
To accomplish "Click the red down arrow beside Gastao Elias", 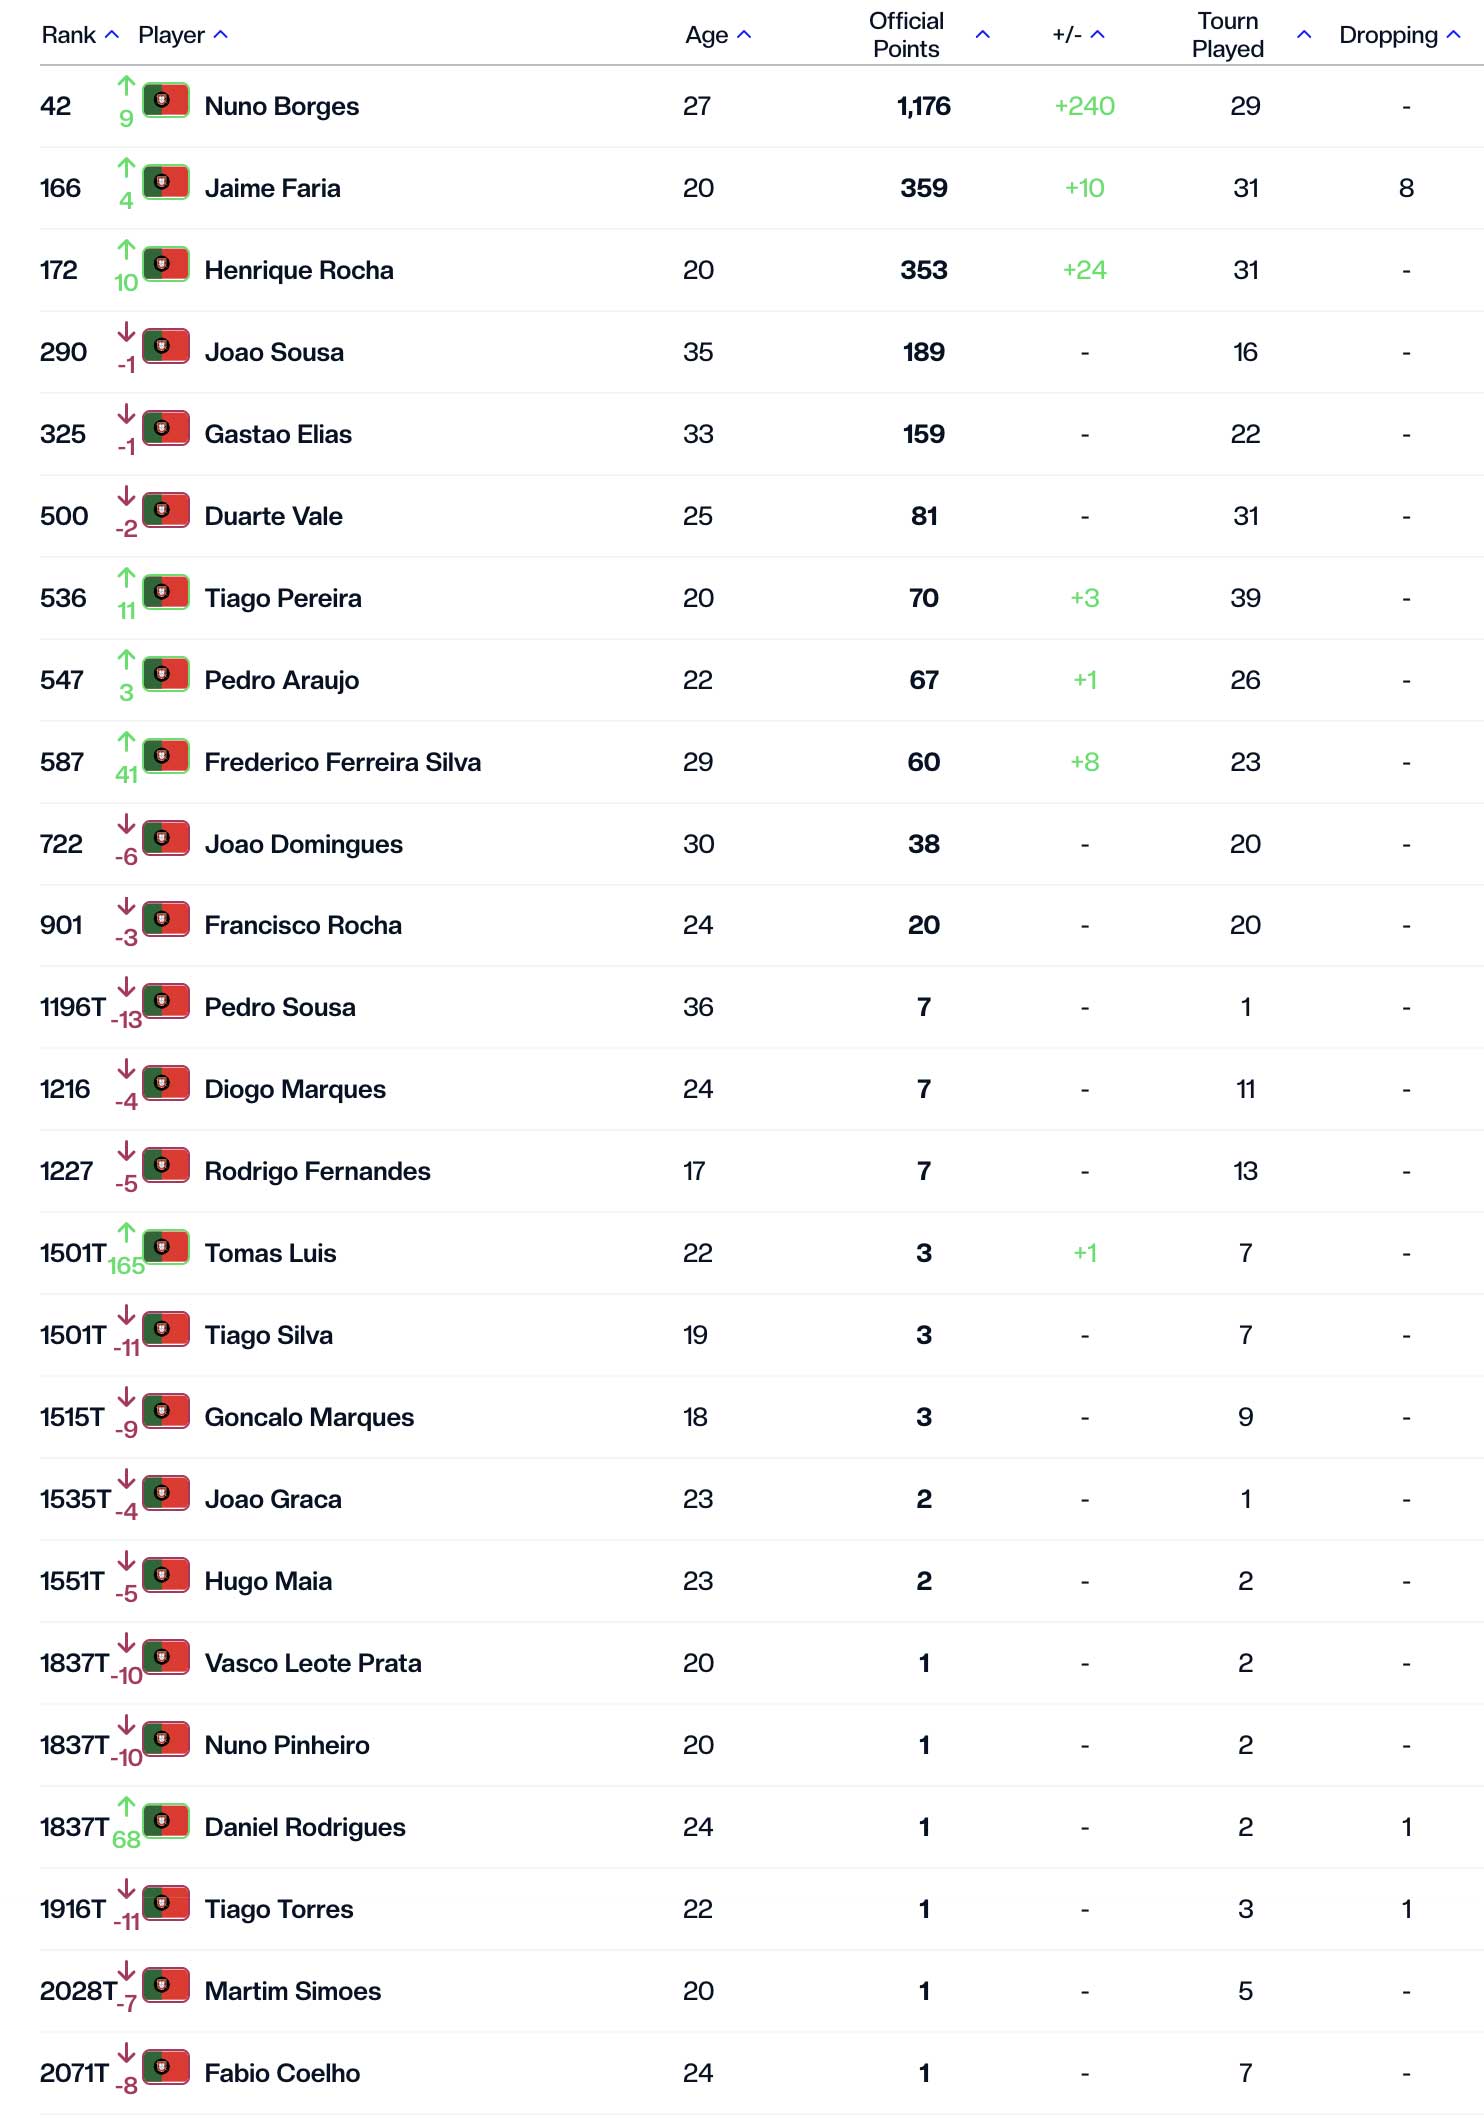I will 126,413.
